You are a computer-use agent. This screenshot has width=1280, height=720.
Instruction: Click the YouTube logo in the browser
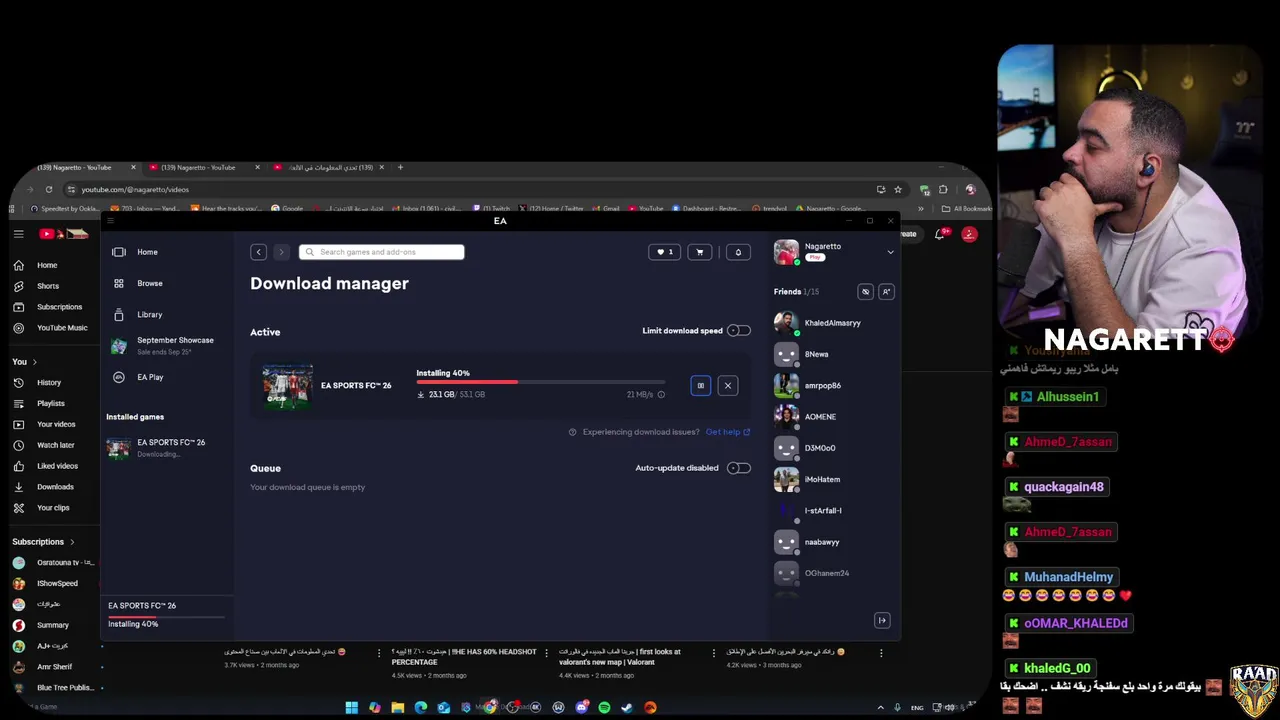coord(64,234)
